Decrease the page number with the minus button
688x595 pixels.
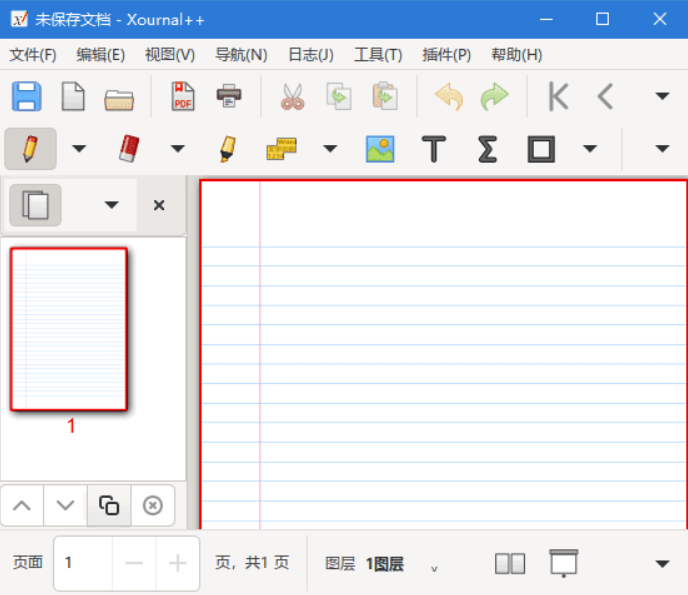click(x=134, y=563)
